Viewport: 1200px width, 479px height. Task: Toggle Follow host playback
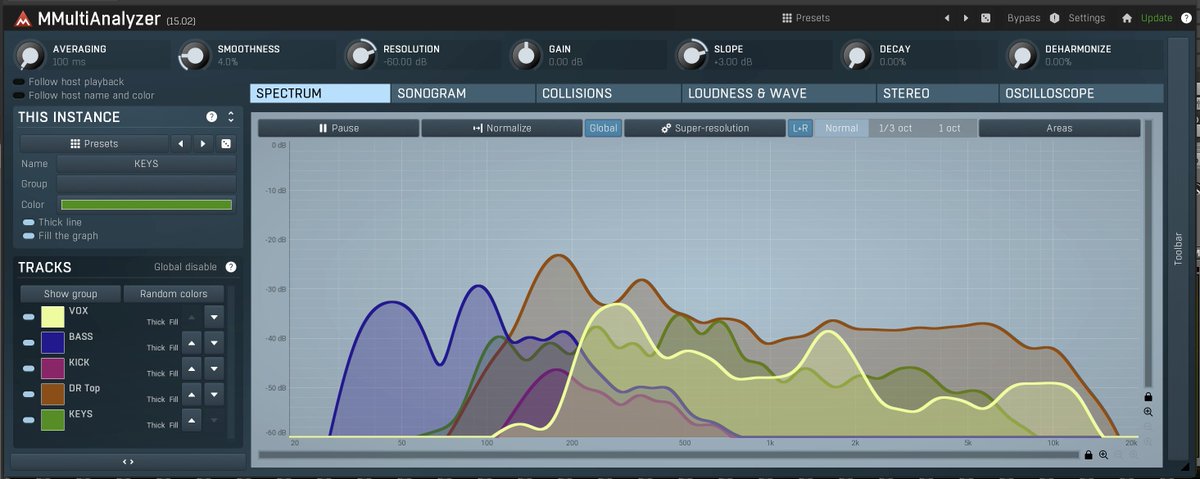coord(19,82)
